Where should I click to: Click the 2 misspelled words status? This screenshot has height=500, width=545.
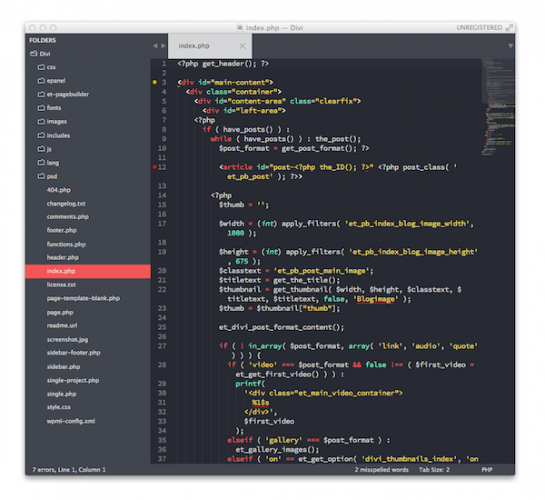pos(381,470)
